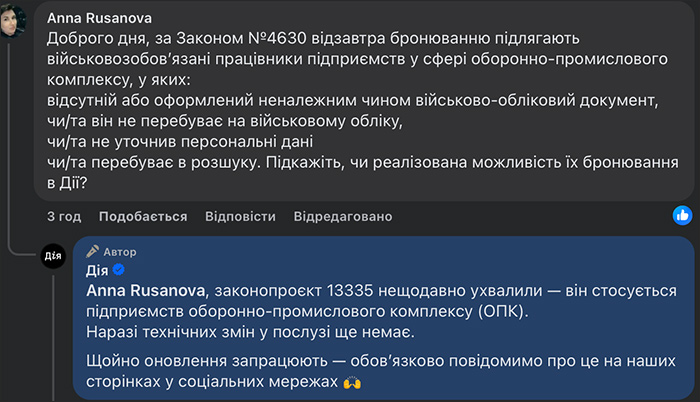Open the comment's "3 год" timestamp
The width and height of the screenshot is (700, 402).
[x=64, y=217]
